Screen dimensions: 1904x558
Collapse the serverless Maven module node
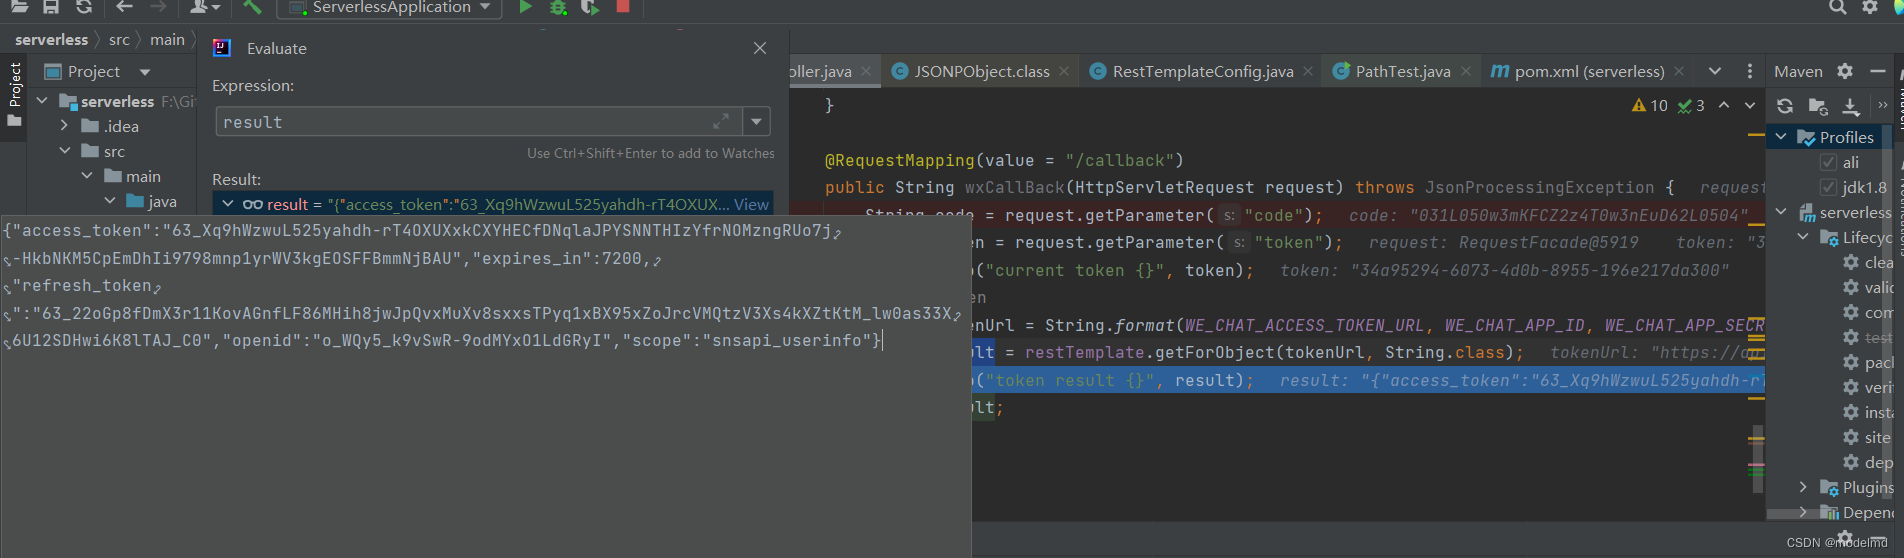pos(1781,212)
